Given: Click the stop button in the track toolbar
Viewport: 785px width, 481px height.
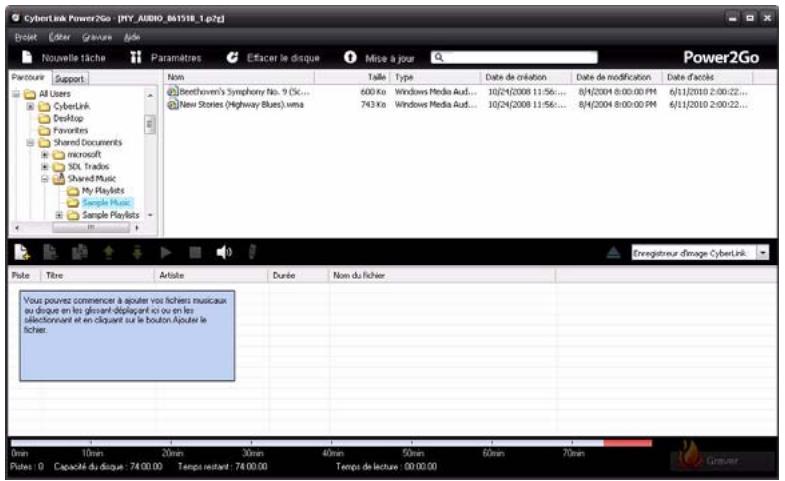Looking at the screenshot, I should tap(195, 252).
